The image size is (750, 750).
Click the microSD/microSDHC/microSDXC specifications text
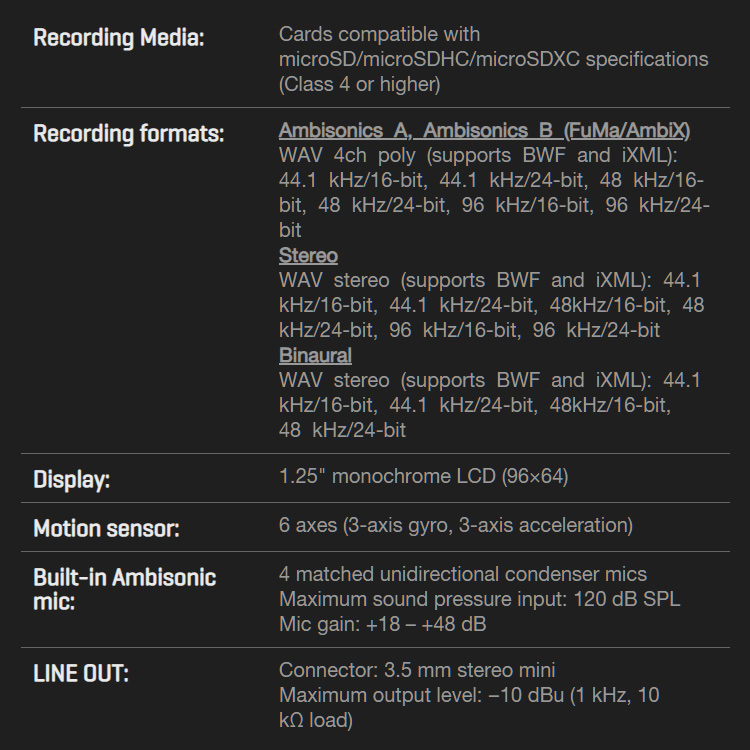point(494,59)
